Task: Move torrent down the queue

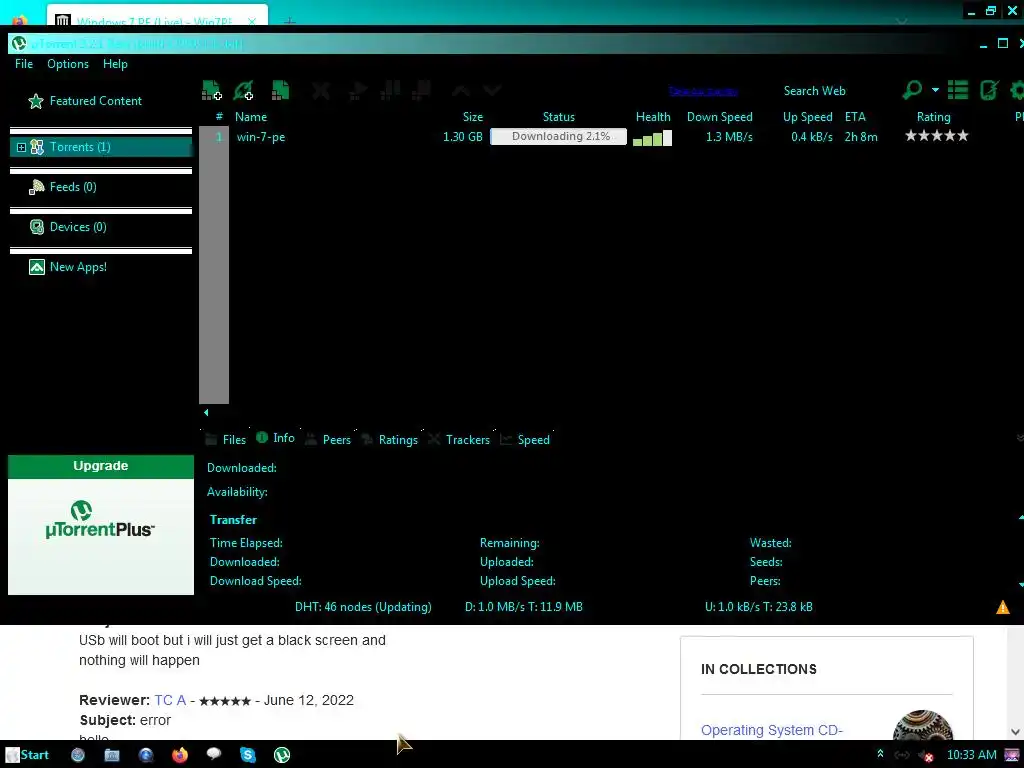Action: tap(492, 90)
